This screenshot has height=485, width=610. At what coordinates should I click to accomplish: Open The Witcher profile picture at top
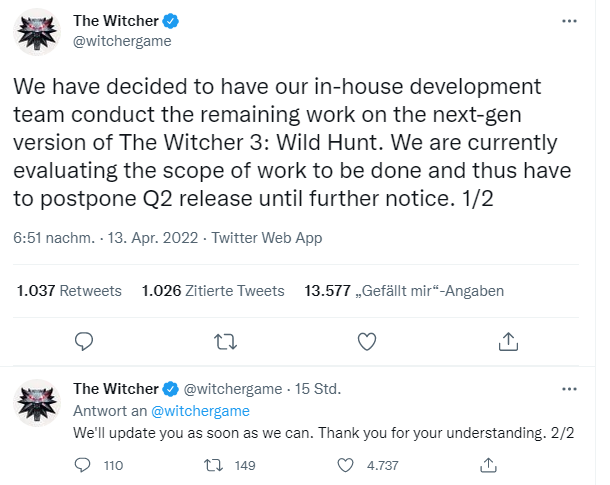[x=39, y=35]
